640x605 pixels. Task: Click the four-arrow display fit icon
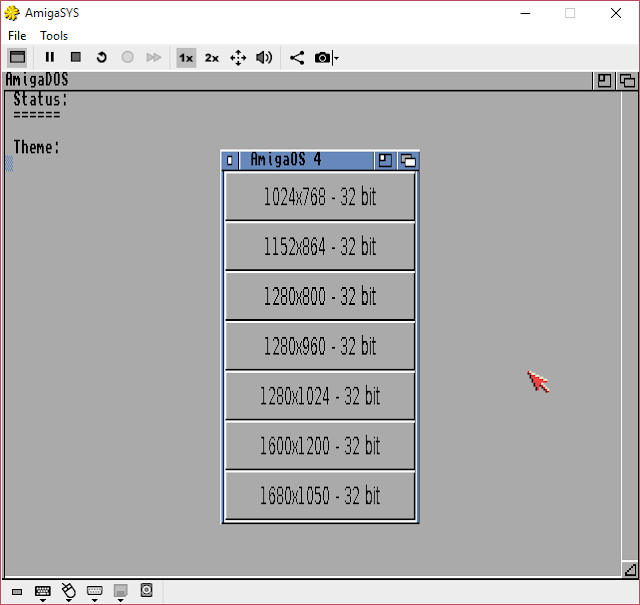tap(238, 58)
